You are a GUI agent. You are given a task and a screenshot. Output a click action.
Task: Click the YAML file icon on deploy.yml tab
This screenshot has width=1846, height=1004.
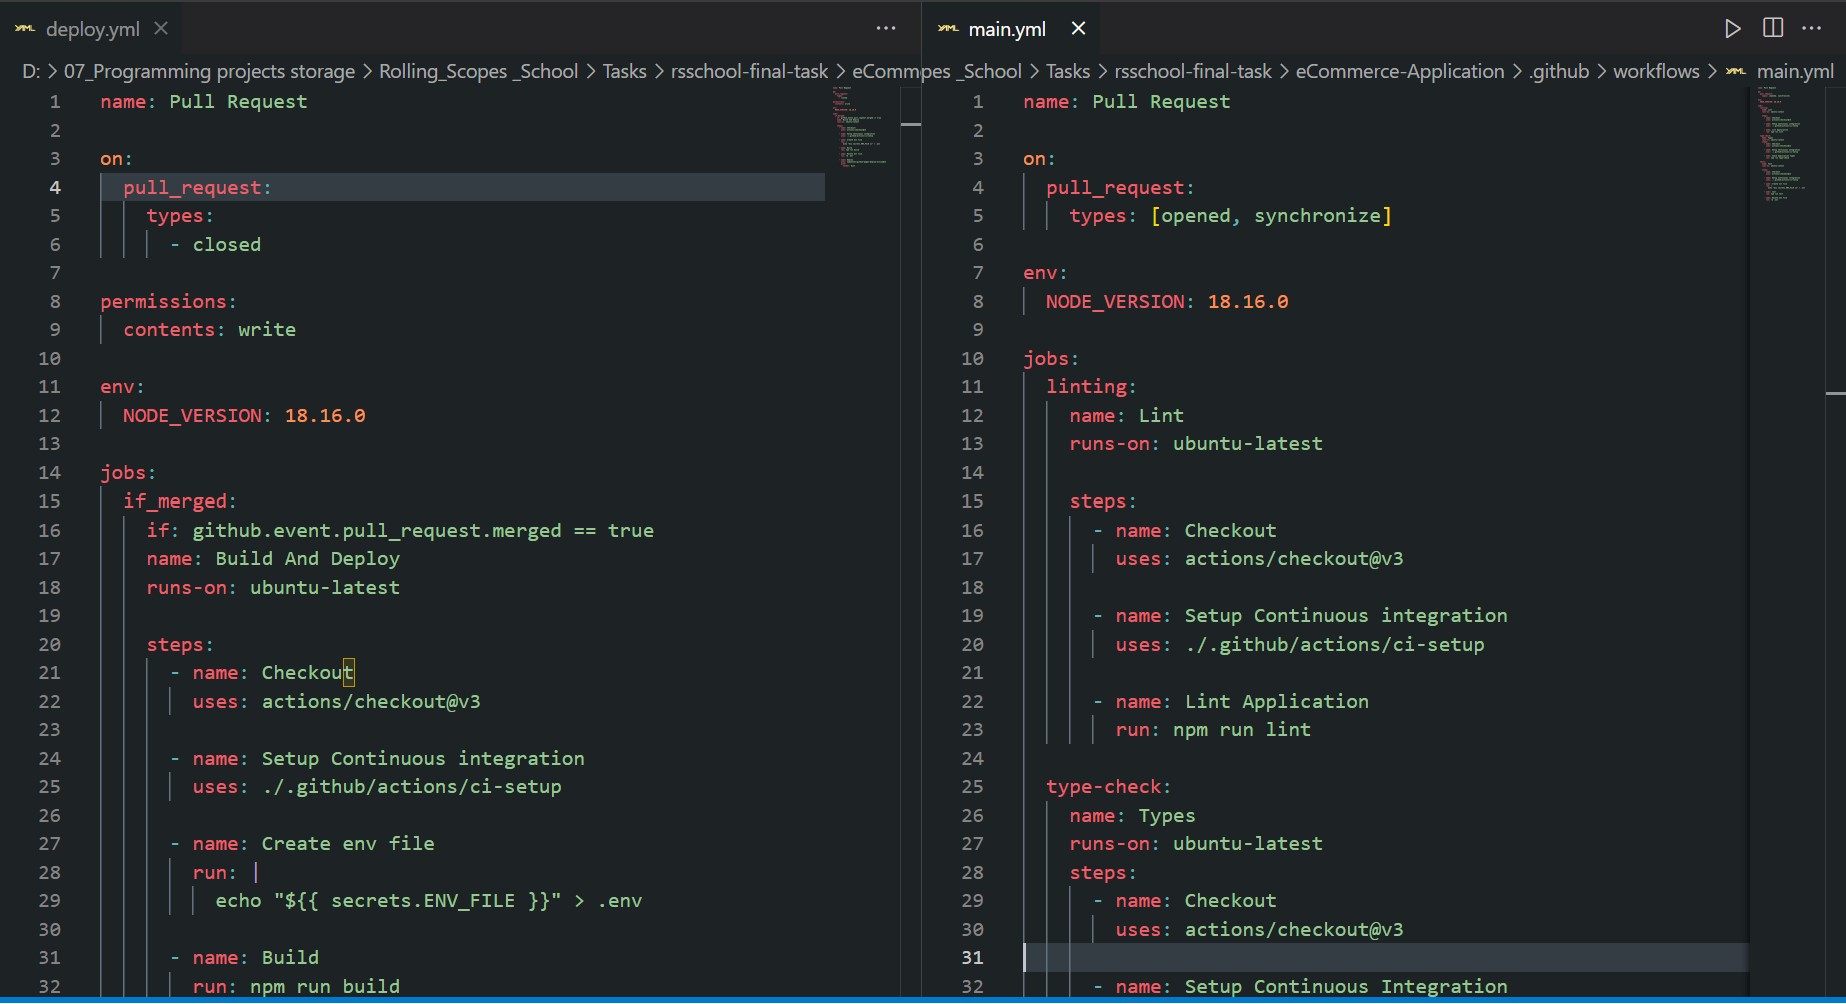pos(25,29)
